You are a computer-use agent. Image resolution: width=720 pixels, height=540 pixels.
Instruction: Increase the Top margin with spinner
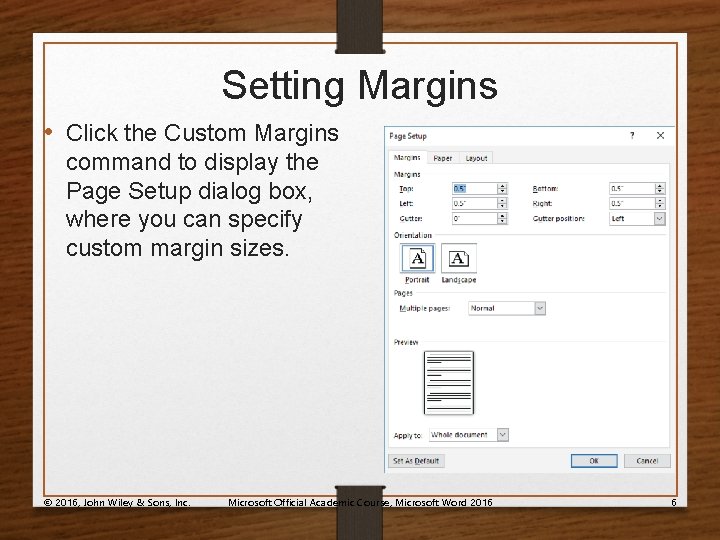click(502, 186)
